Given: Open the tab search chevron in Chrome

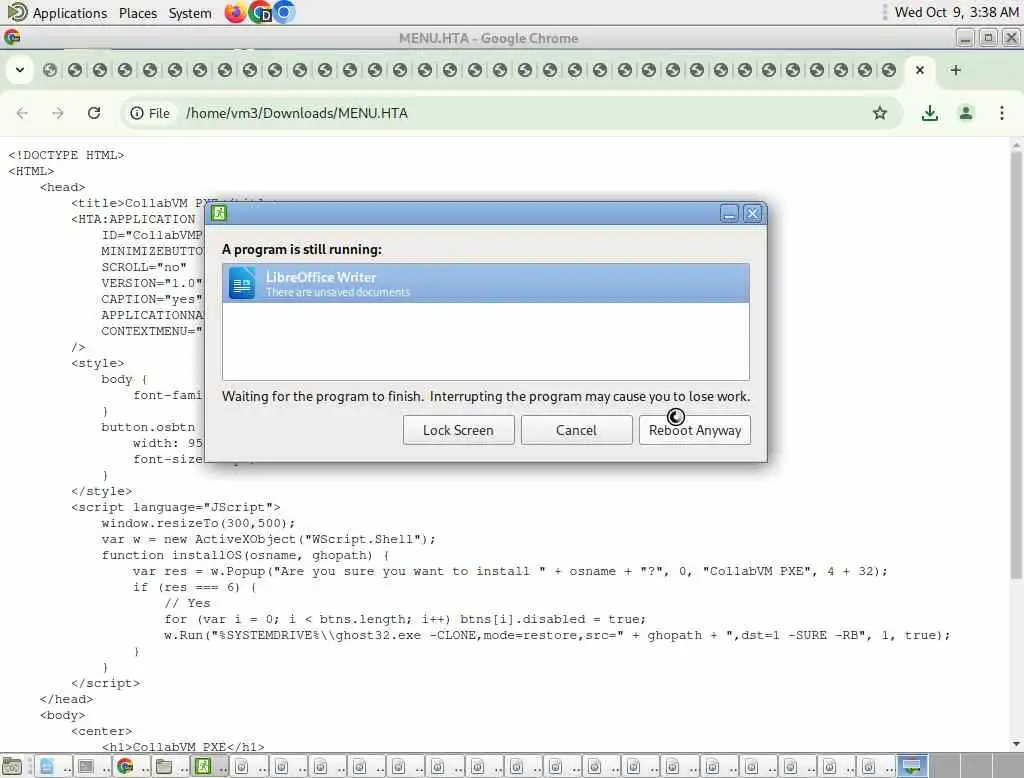Looking at the screenshot, I should (x=20, y=70).
